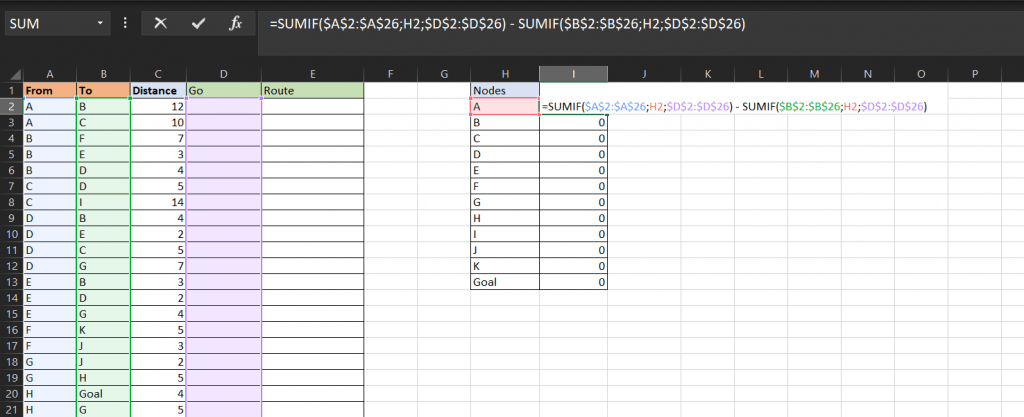Click the red-highlighted node A cell
1024x417 pixels.
[x=504, y=107]
